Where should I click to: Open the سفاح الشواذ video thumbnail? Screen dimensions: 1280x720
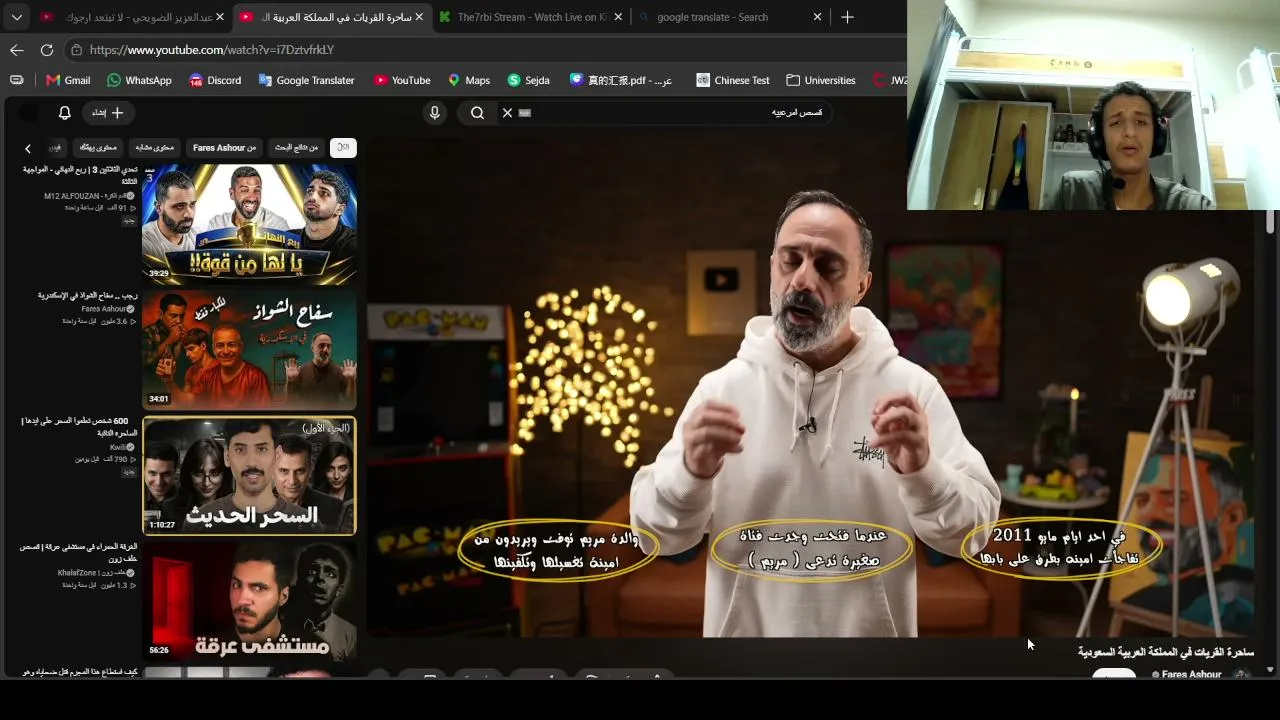point(249,349)
